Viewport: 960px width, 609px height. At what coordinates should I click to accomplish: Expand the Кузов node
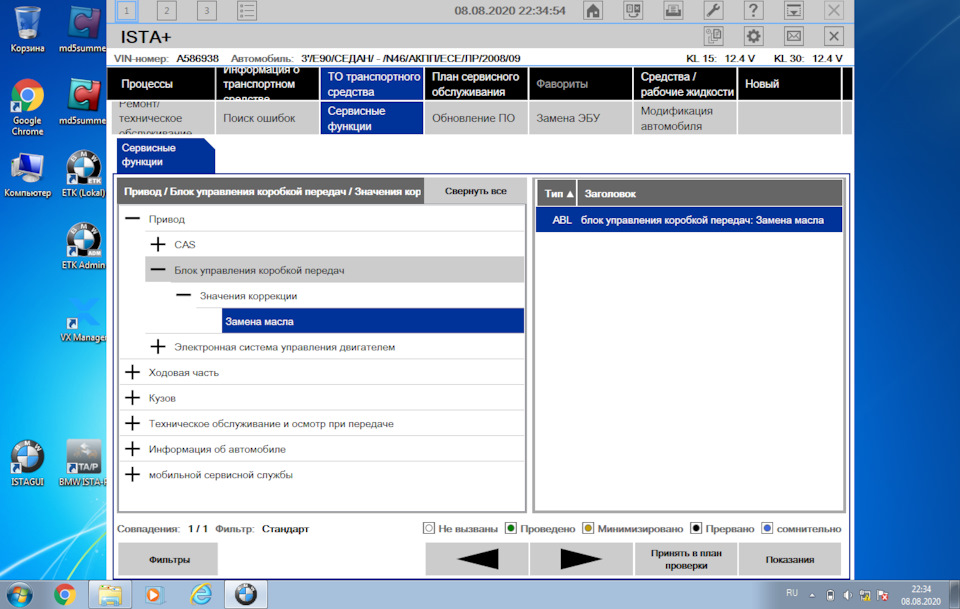132,398
